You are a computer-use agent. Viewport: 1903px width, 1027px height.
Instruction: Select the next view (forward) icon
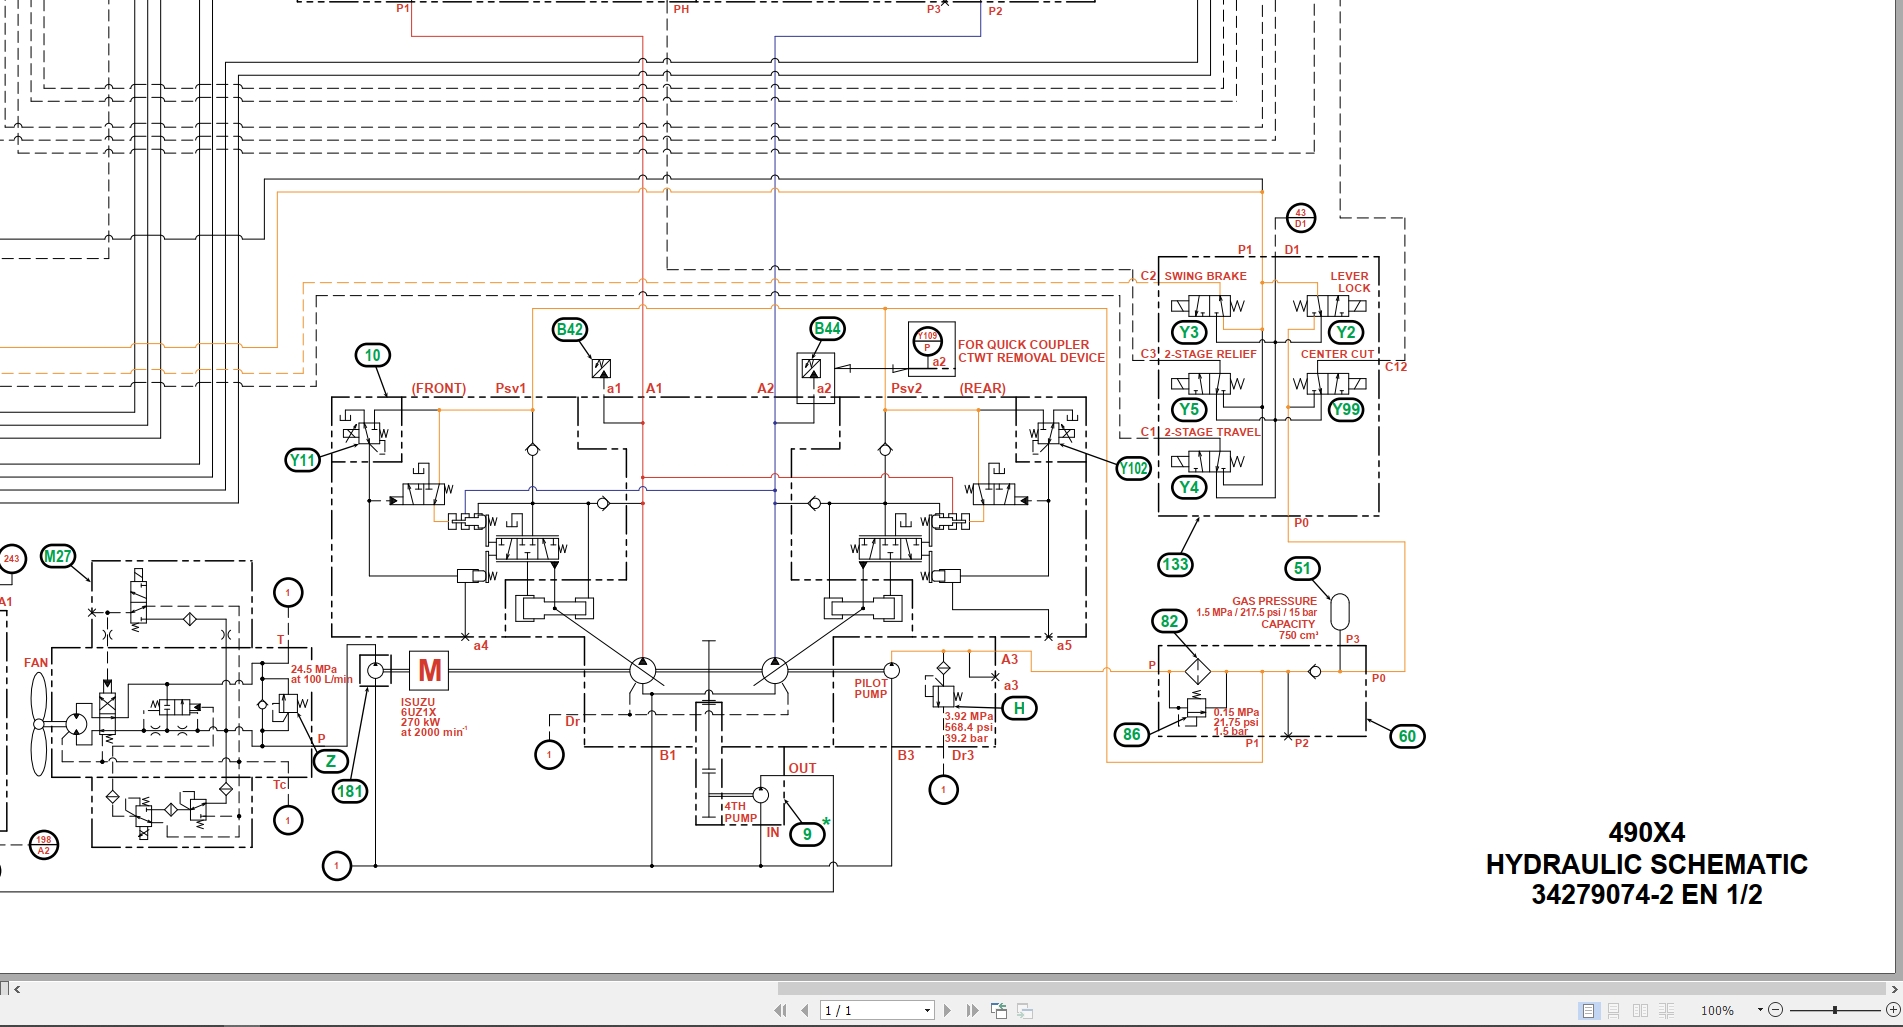tap(1025, 1010)
